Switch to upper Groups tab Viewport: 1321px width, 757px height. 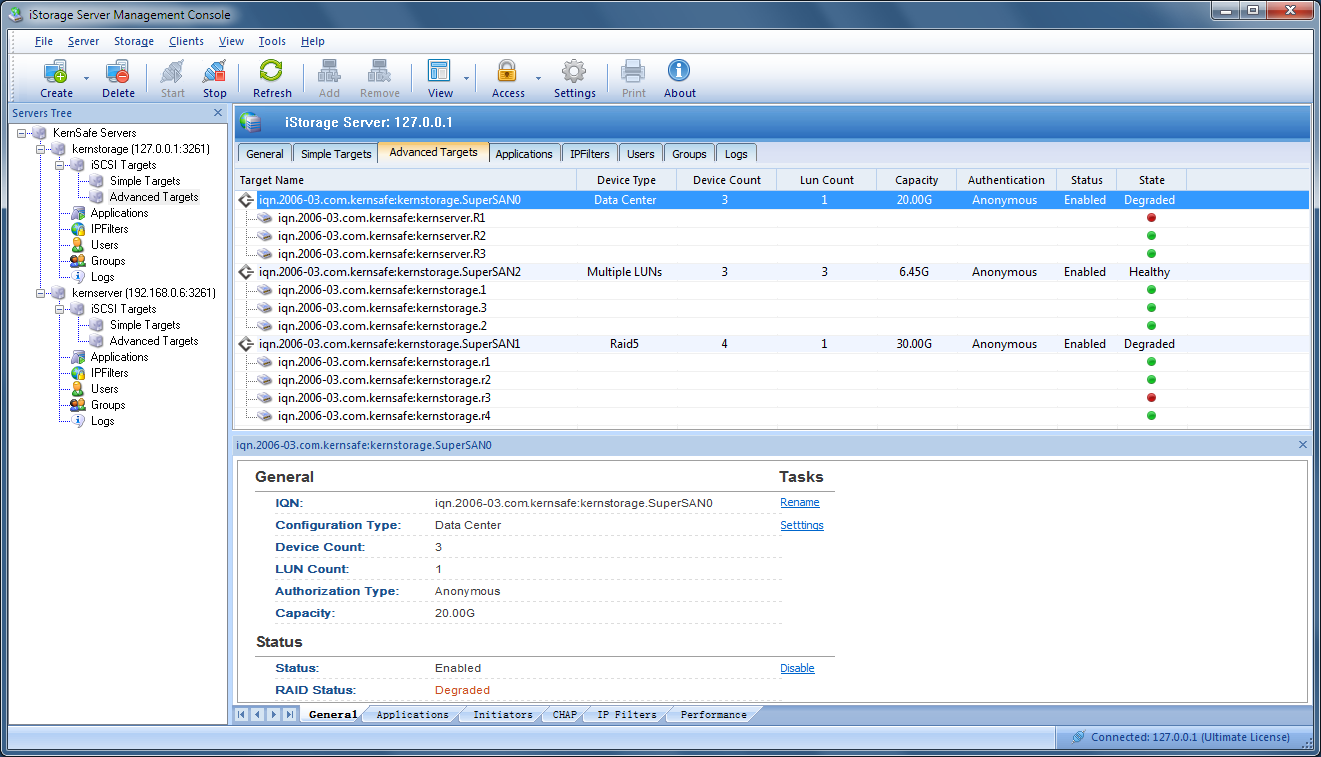click(689, 154)
